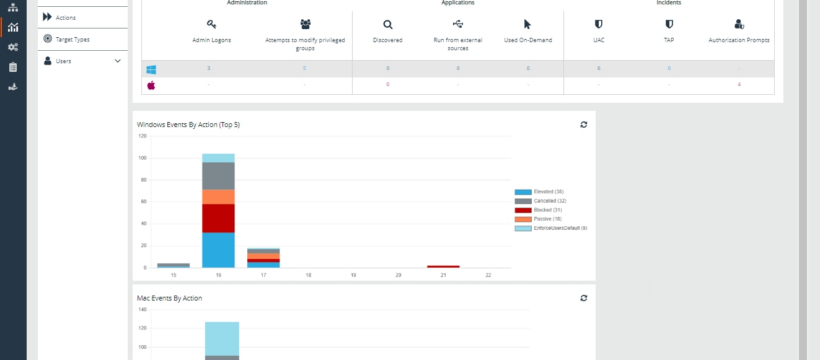Open the gears configuration icon in sidebar

(13, 47)
